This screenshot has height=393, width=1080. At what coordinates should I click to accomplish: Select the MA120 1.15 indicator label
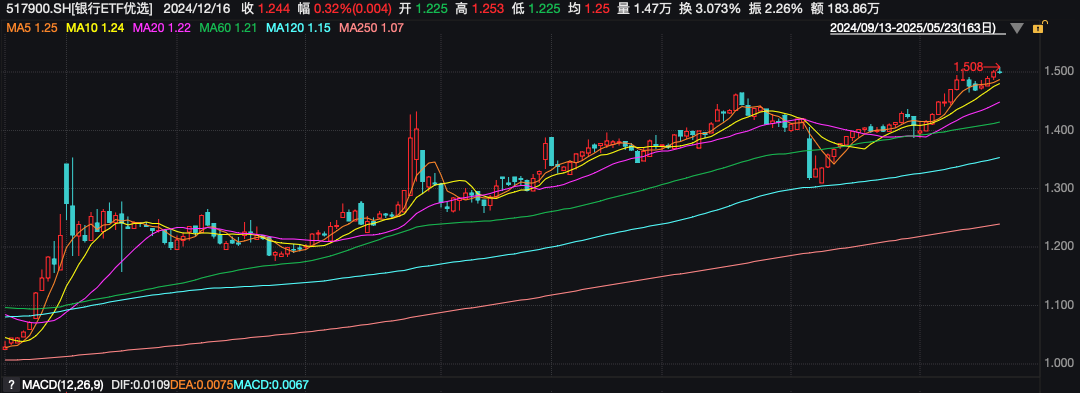pos(298,28)
